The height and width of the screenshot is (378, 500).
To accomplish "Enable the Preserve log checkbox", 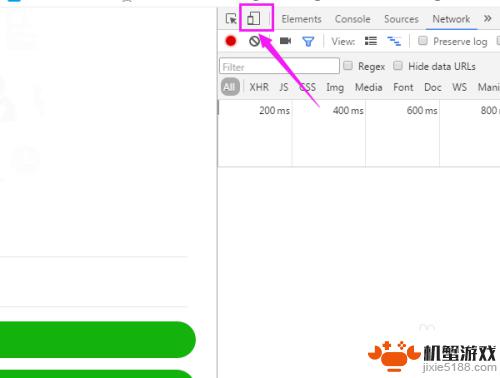I will tap(423, 41).
